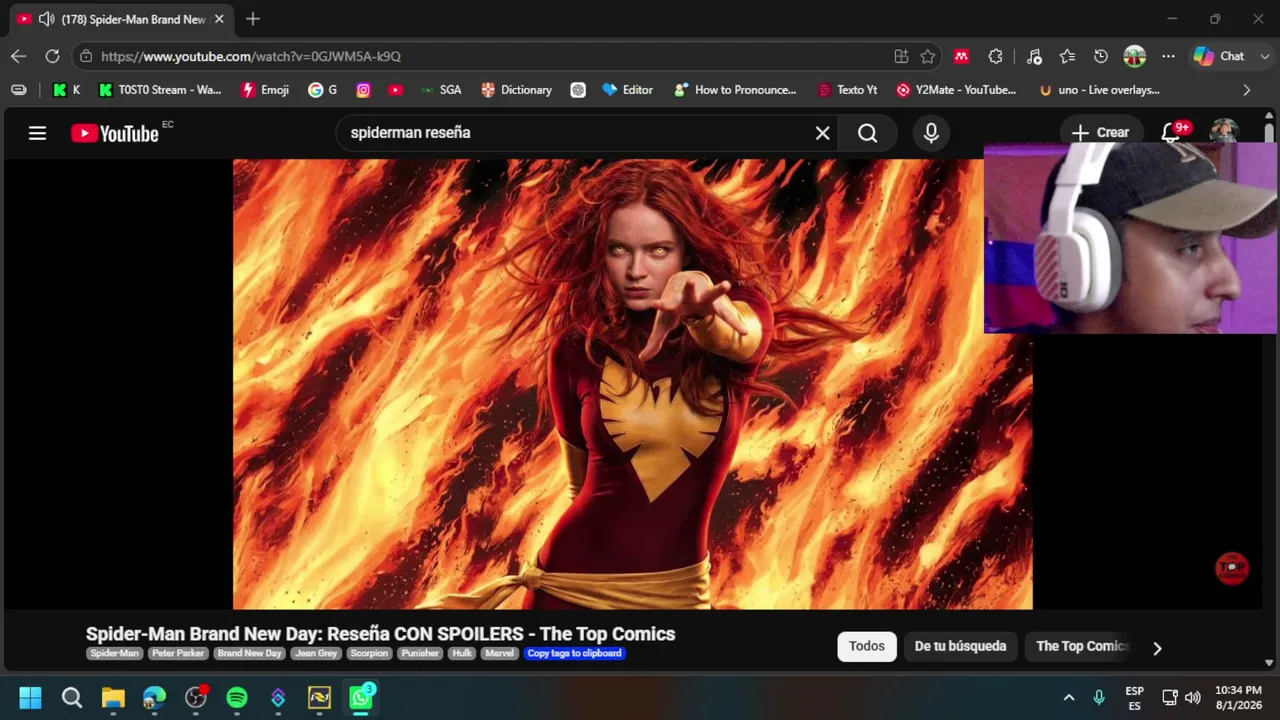Open the Texto Yt bookmark
1280x720 pixels.
(x=847, y=90)
